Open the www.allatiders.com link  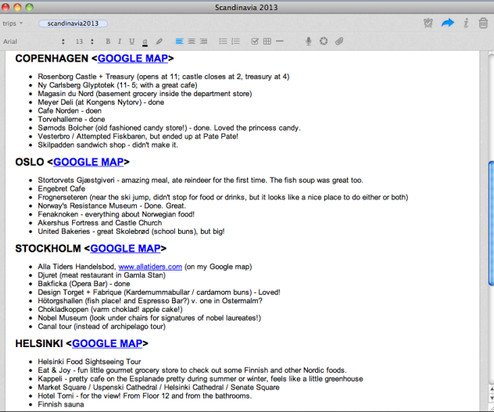(150, 267)
